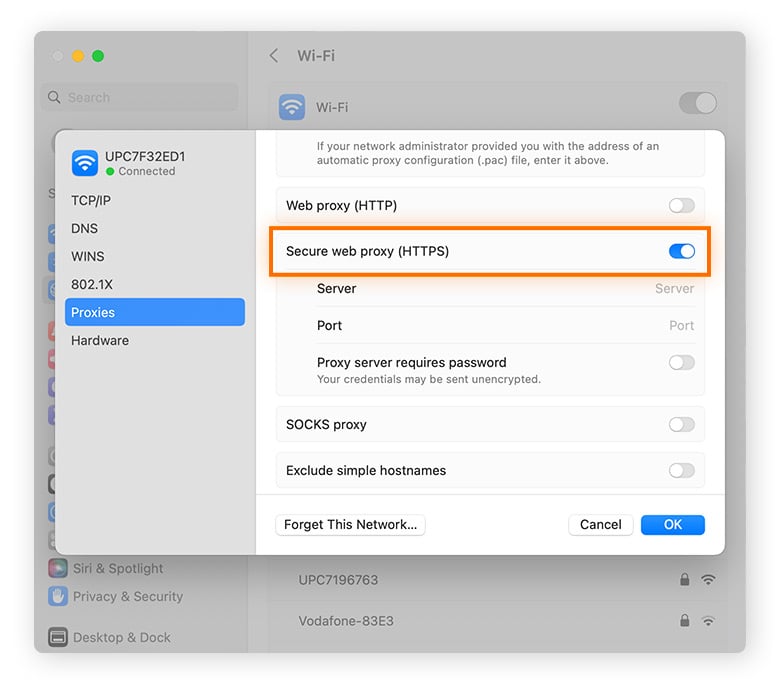Click the UPC7F32ED1 network name
Viewport: 780px width, 689px height.
coord(145,157)
